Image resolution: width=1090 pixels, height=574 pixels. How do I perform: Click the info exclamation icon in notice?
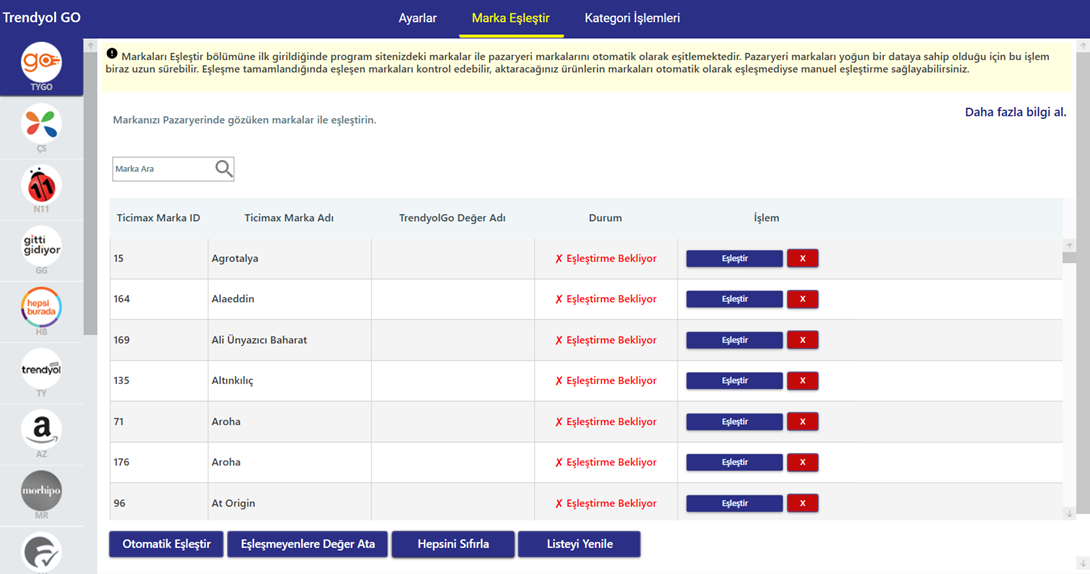(x=111, y=54)
